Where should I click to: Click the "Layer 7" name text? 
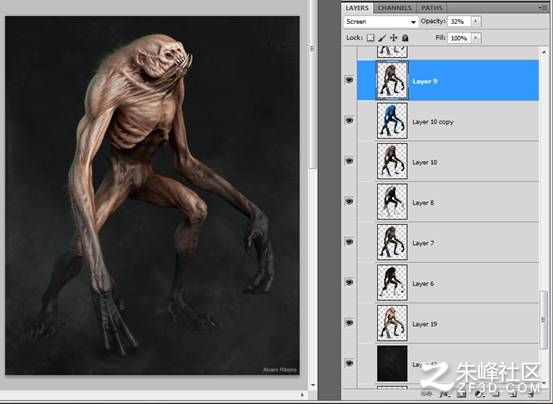click(x=423, y=243)
